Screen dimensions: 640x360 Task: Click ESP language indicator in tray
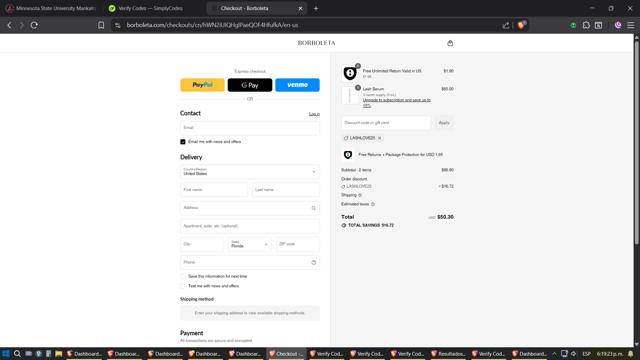(587, 354)
